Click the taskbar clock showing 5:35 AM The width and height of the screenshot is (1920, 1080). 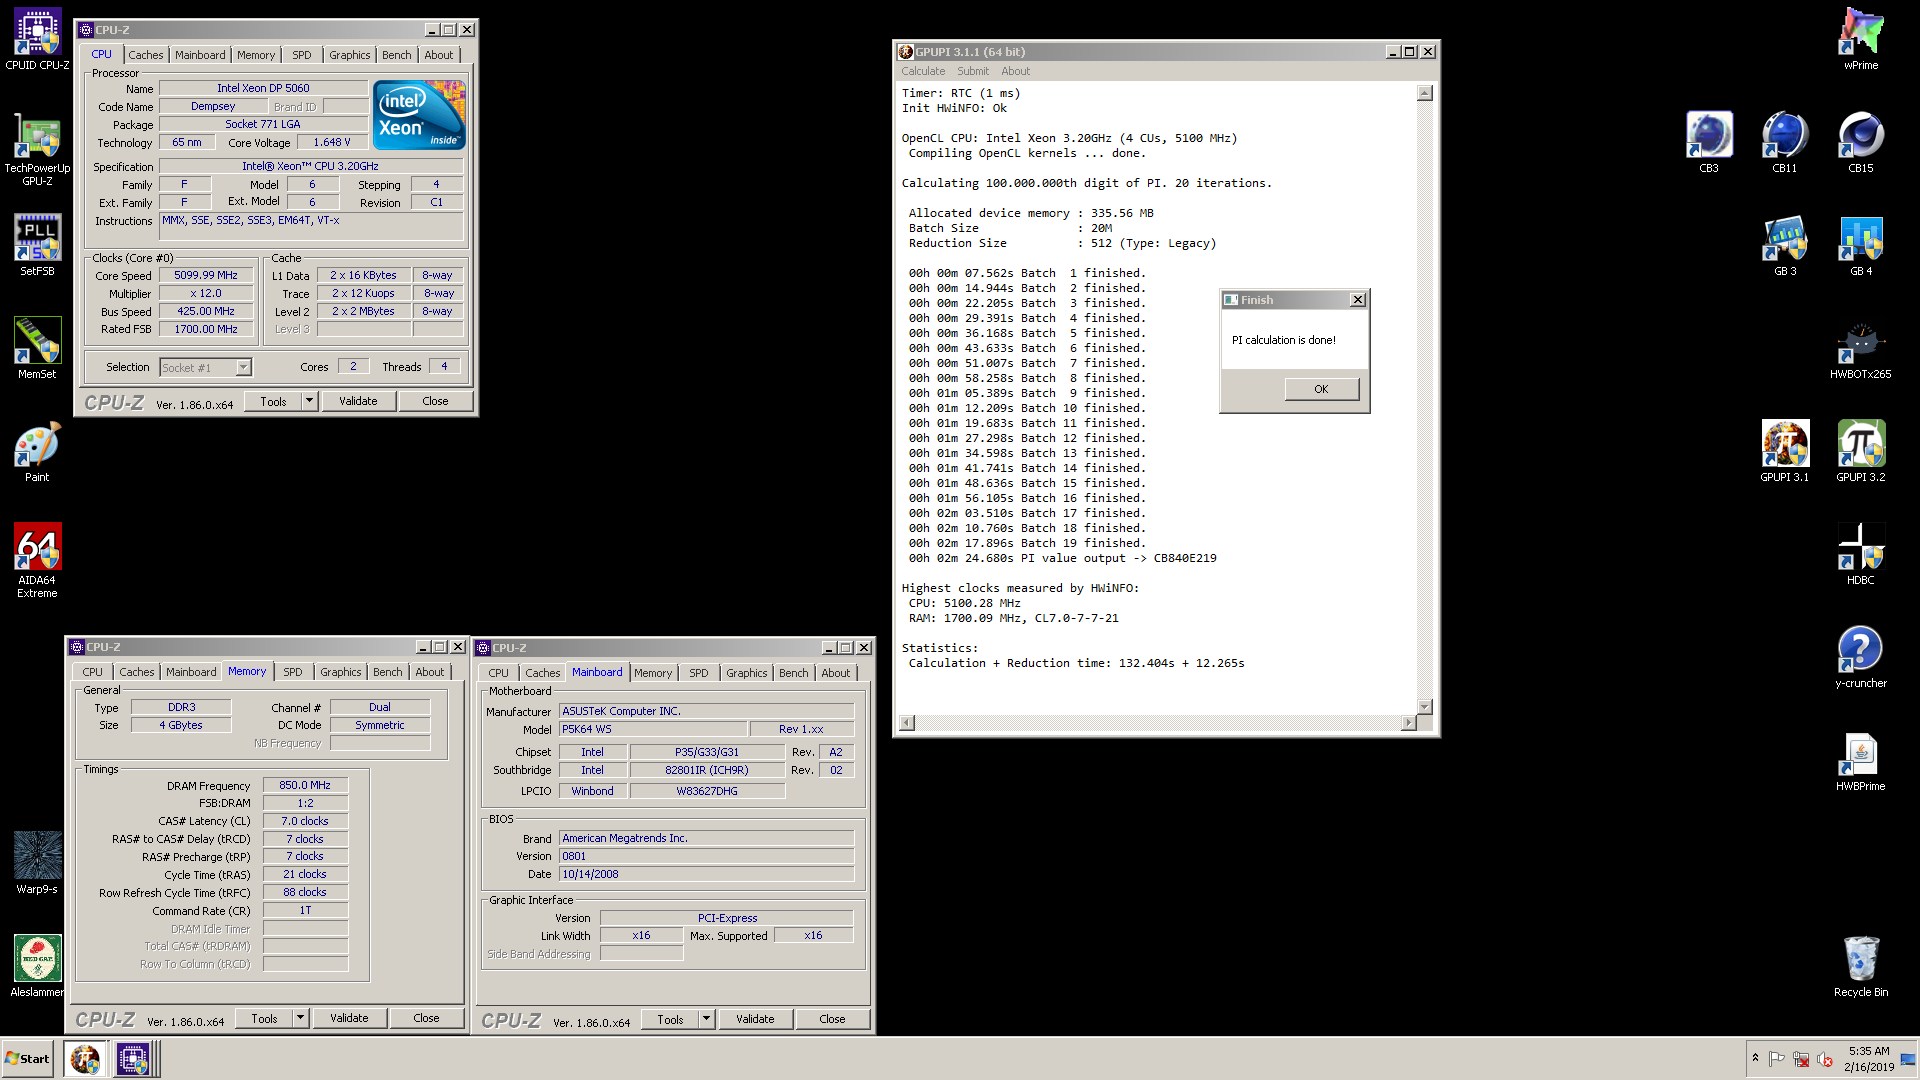1868,1059
